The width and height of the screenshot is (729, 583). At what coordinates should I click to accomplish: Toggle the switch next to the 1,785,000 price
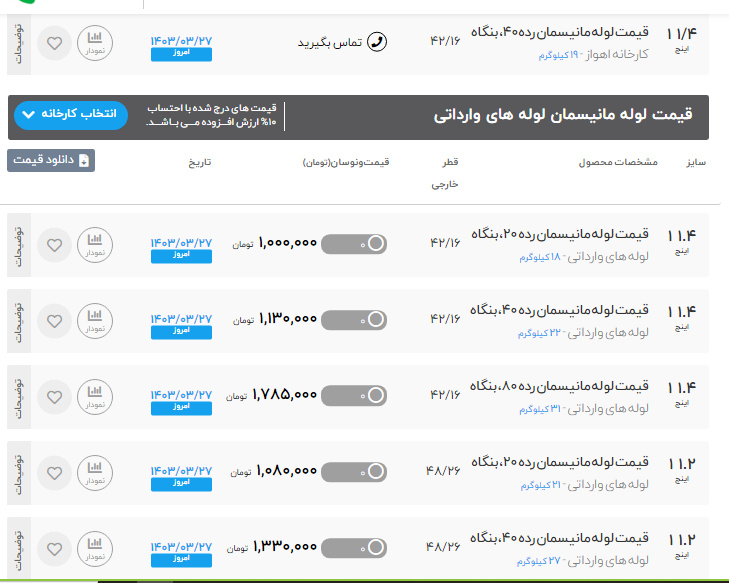pyautogui.click(x=354, y=395)
